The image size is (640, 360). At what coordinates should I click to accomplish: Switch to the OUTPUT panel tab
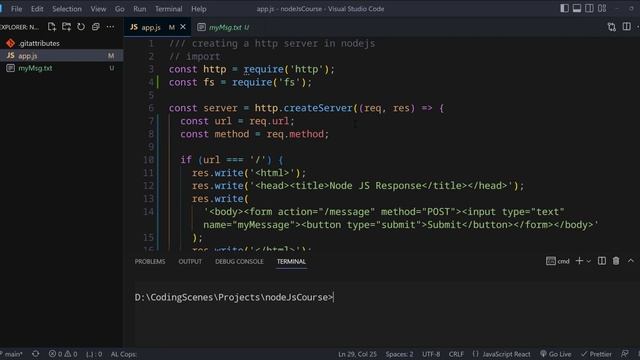click(190, 262)
